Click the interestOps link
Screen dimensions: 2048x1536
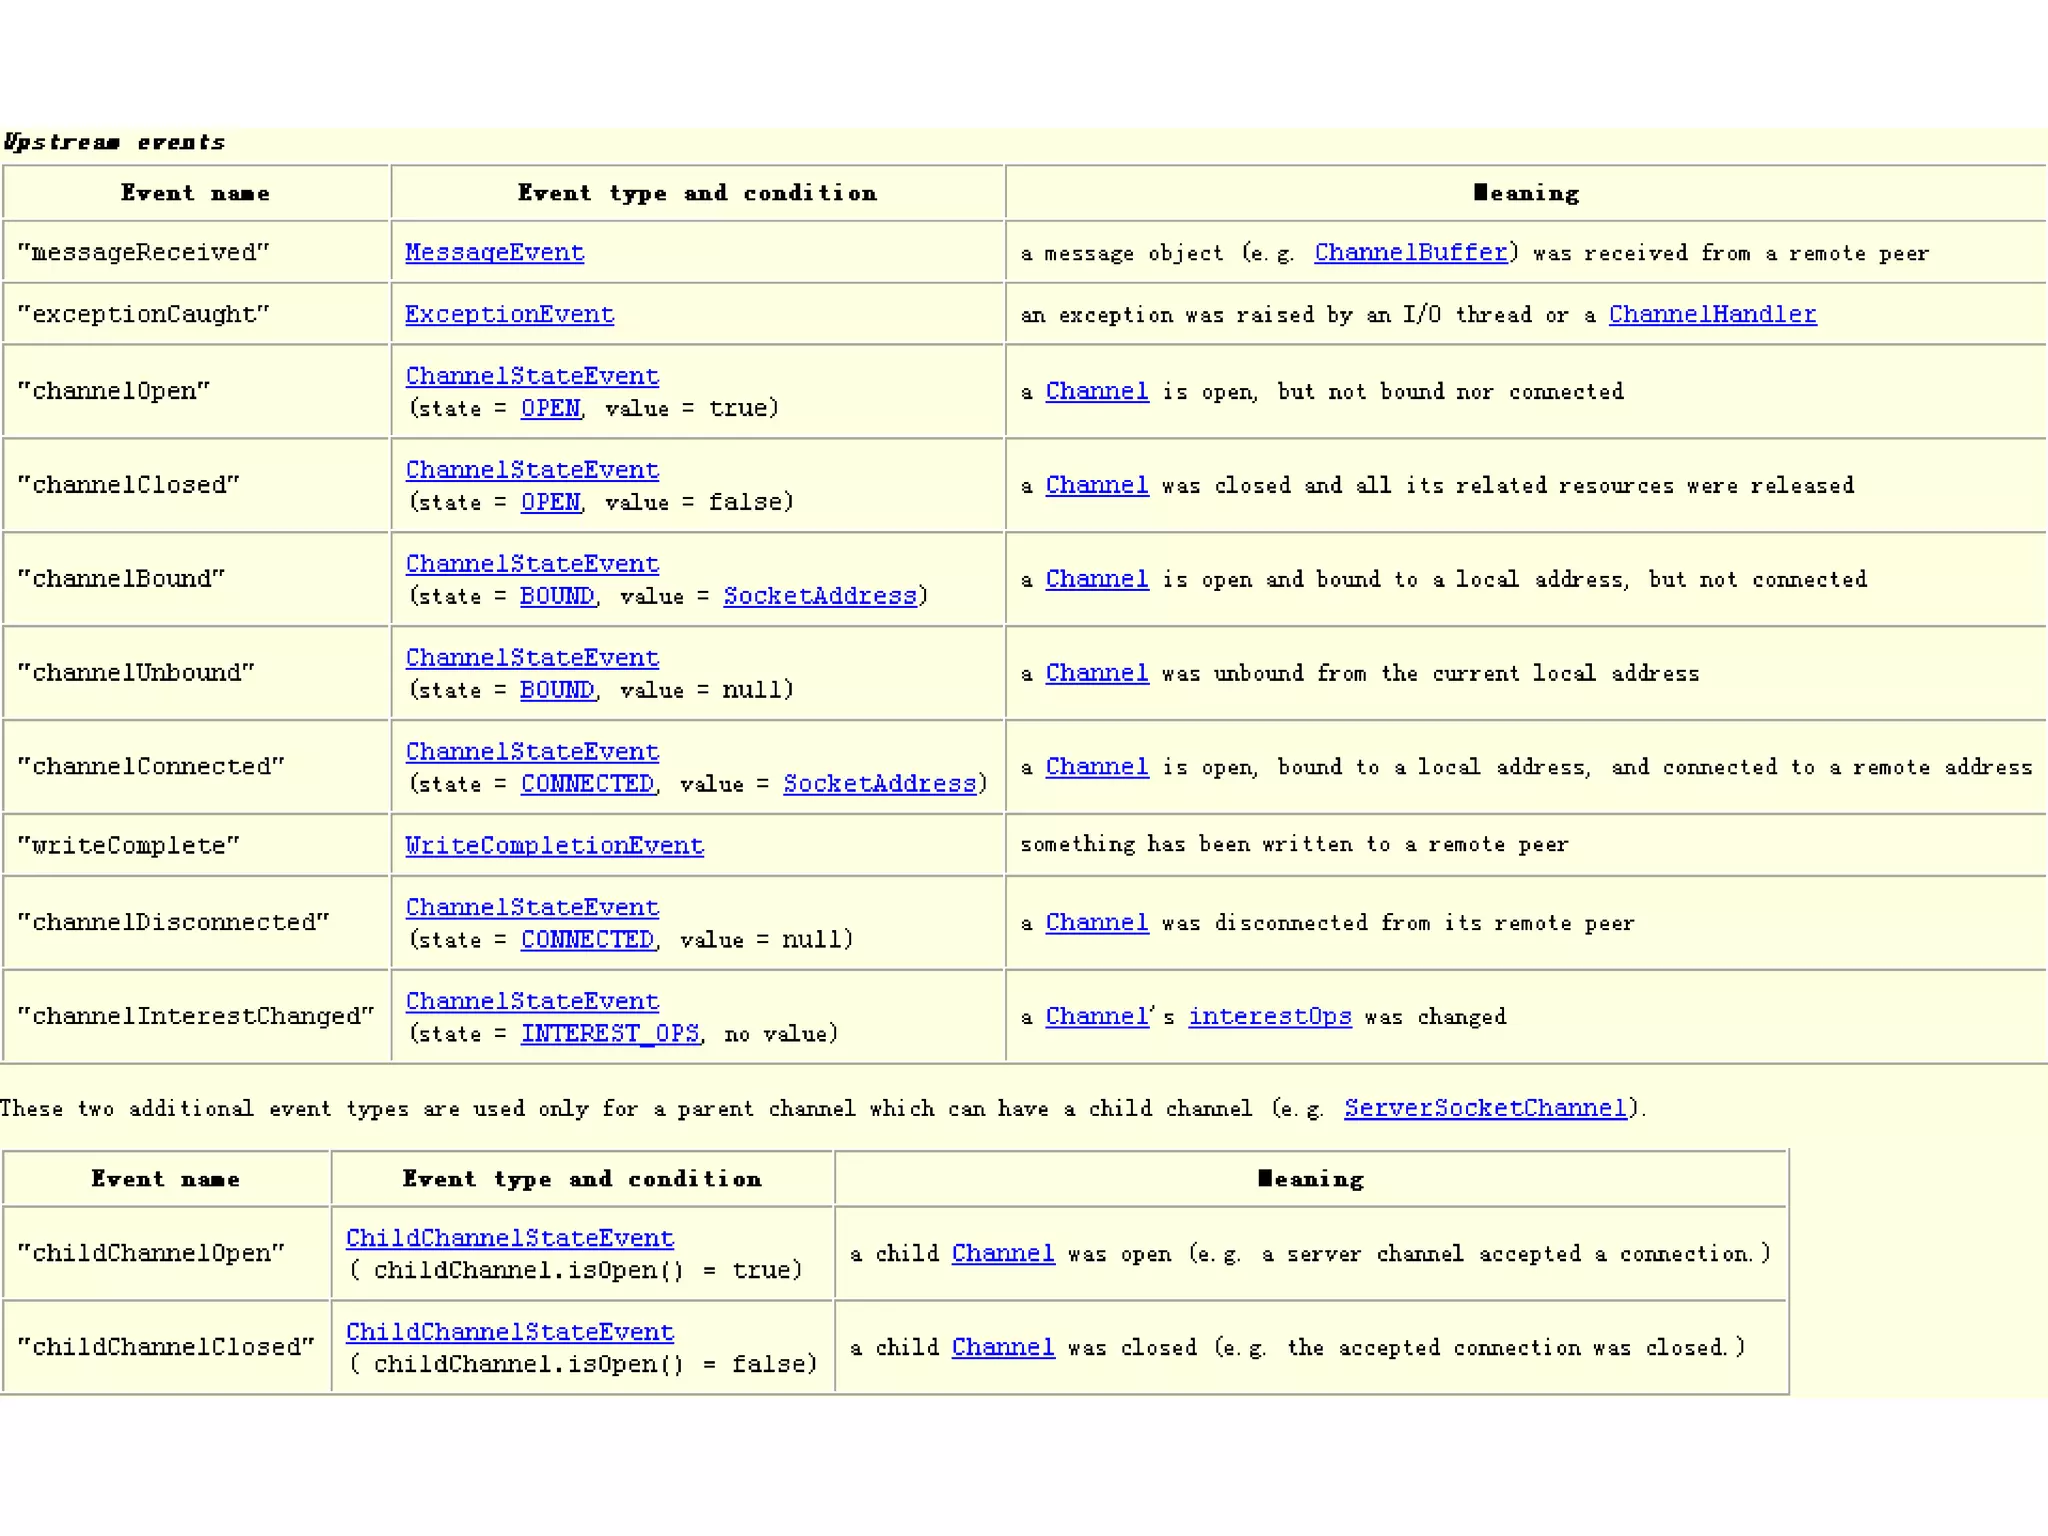point(1269,1017)
